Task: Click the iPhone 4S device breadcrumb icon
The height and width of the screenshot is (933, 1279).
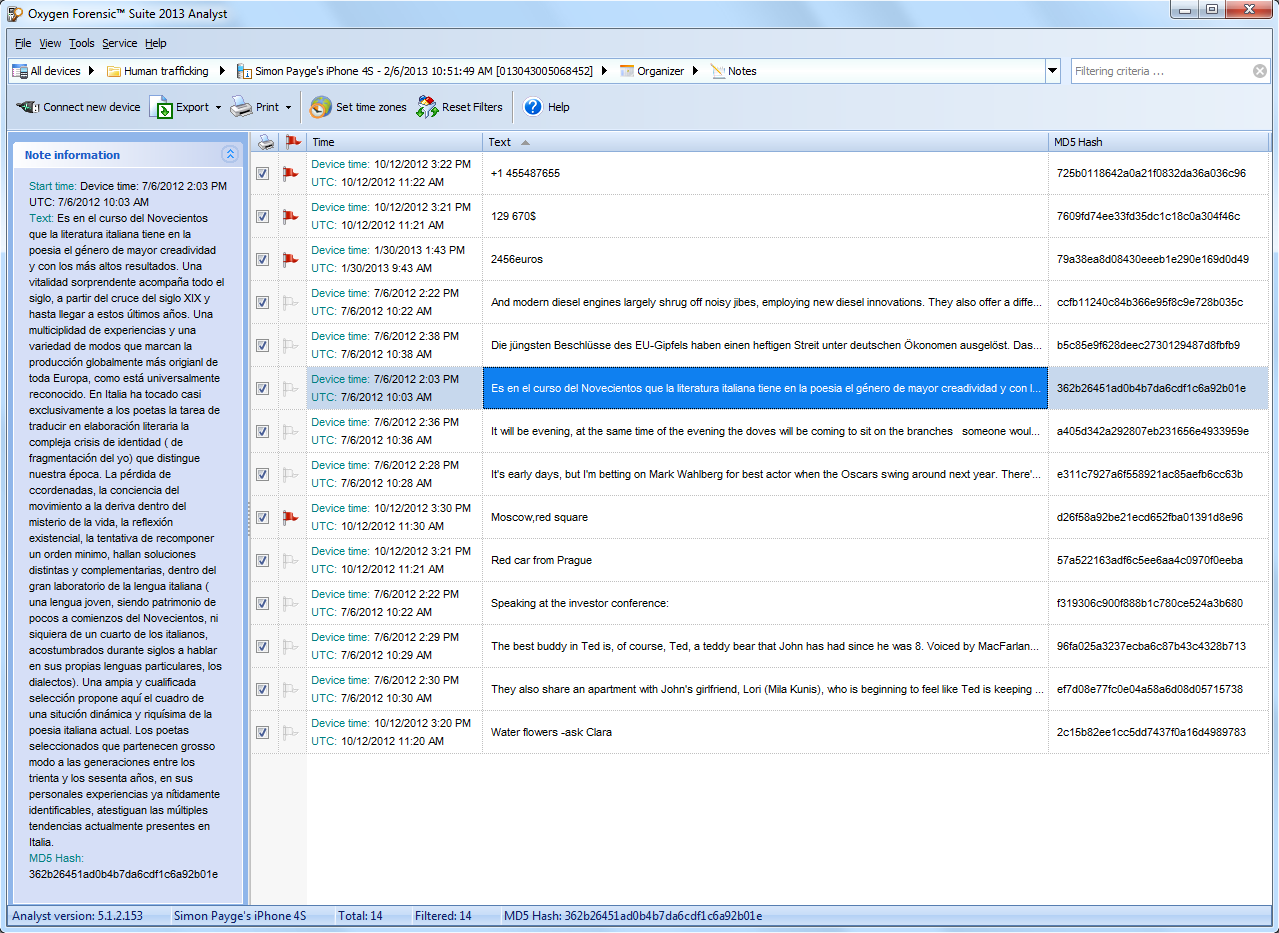Action: coord(245,71)
